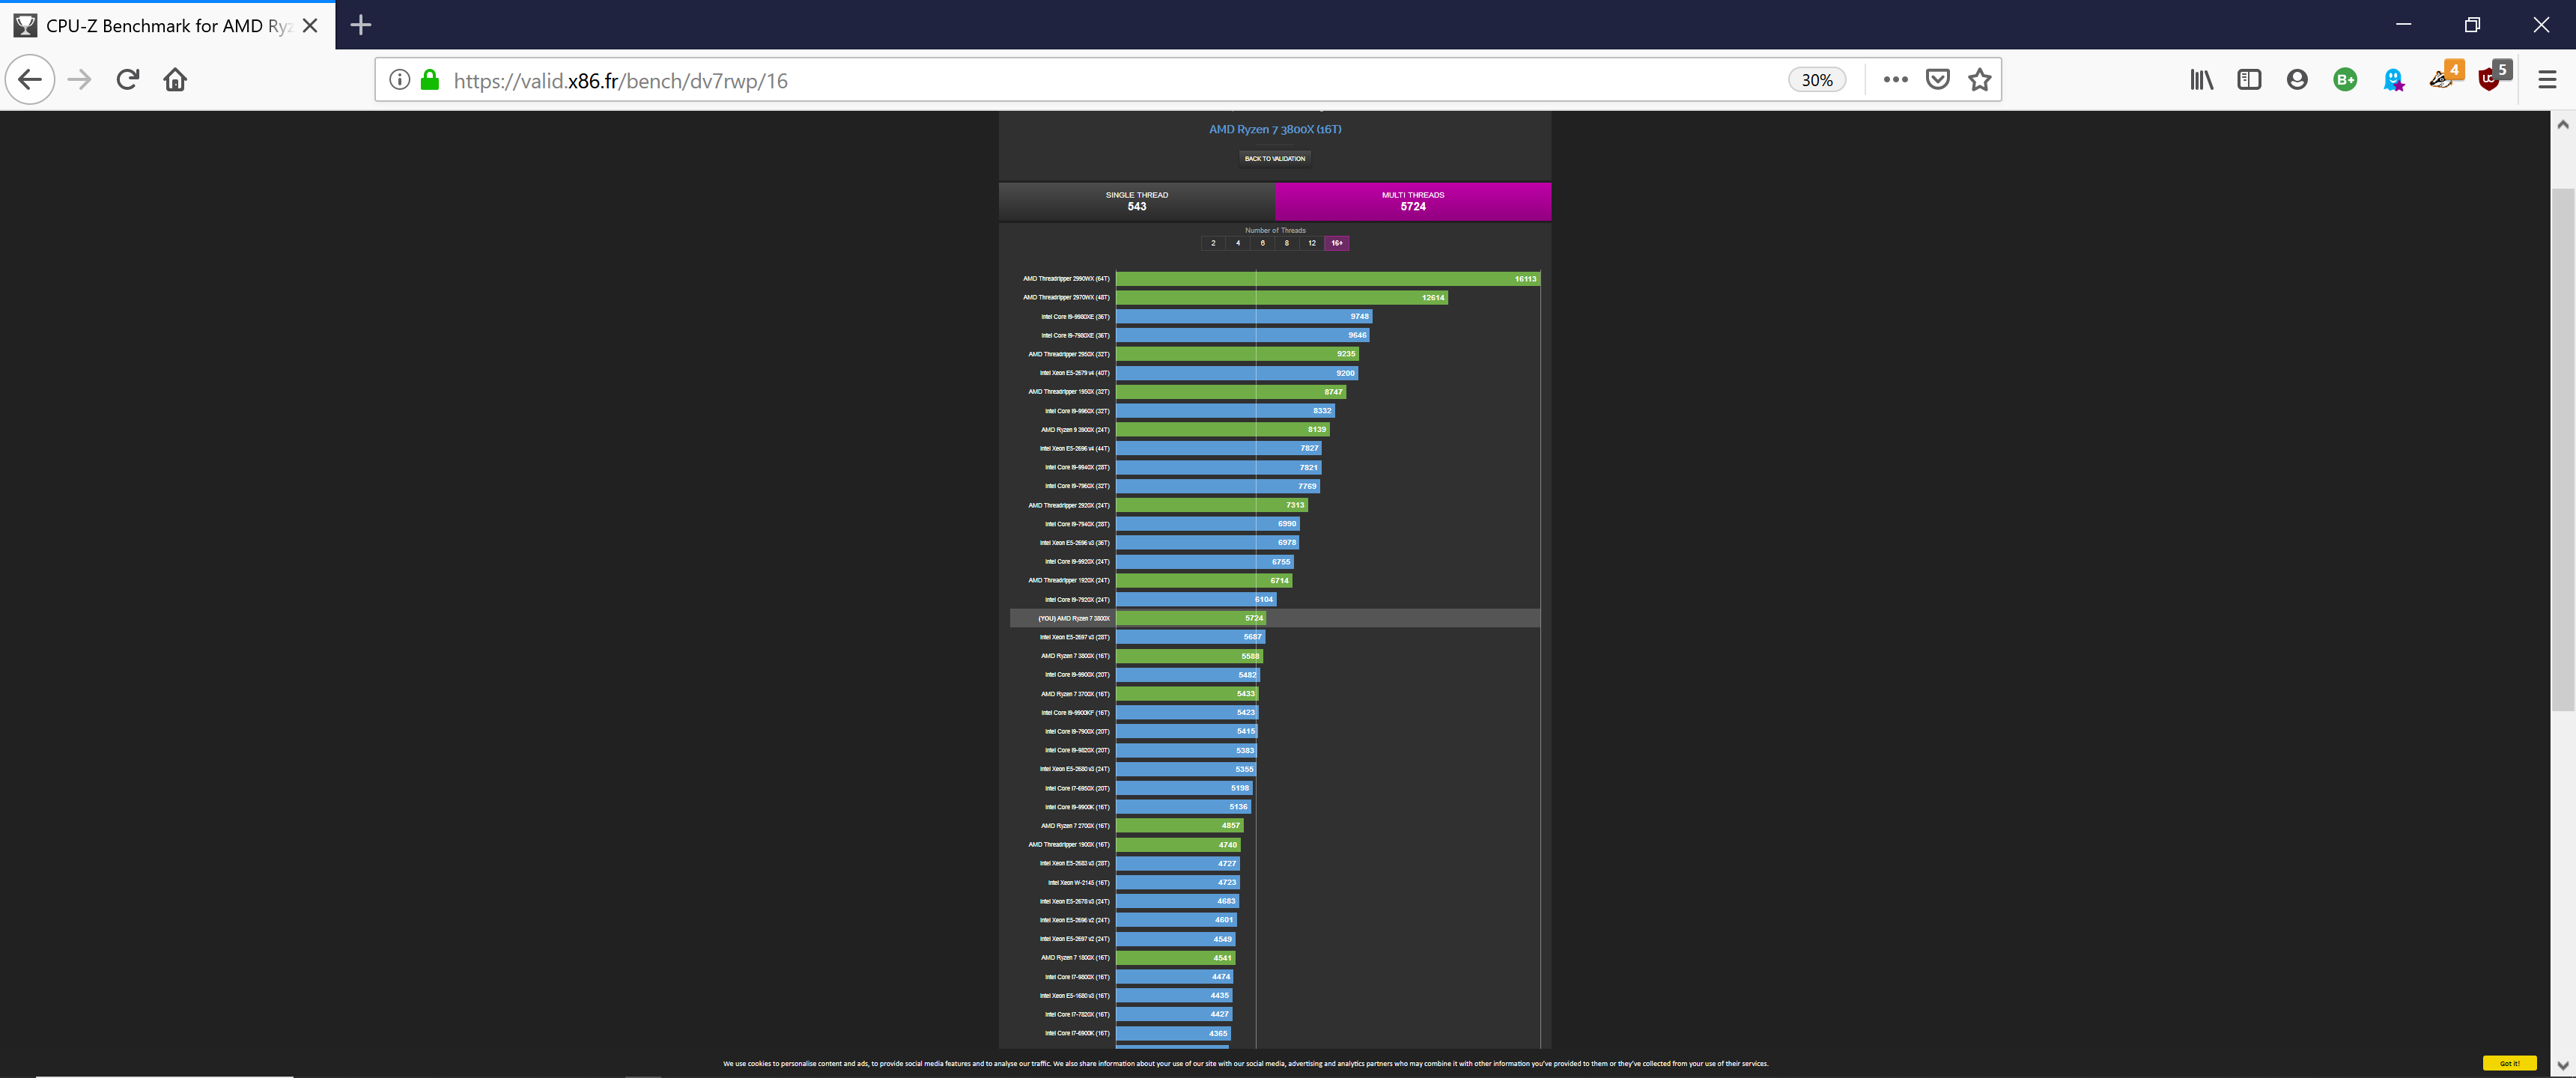Open a new browser tab

pyautogui.click(x=361, y=25)
